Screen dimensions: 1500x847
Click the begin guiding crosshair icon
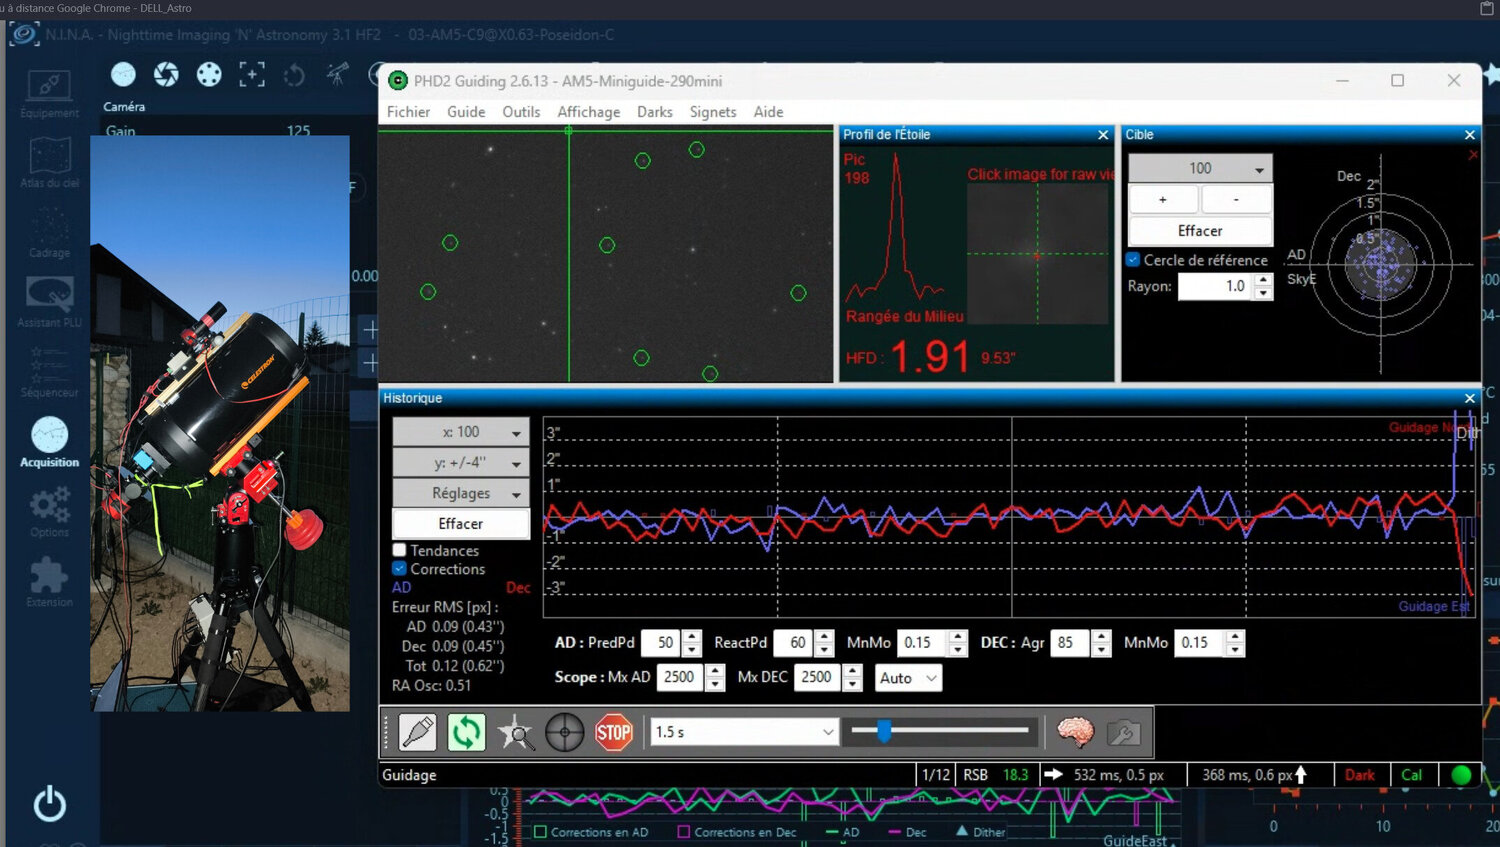[564, 732]
